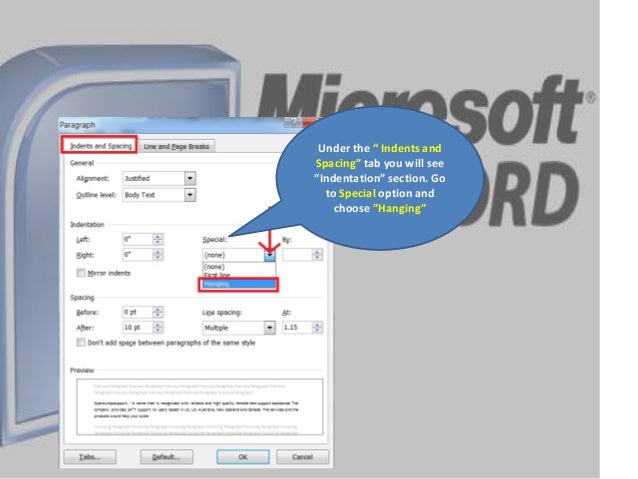Adjust the Right indentation spinner arrows
638x479 pixels.
pyautogui.click(x=158, y=255)
